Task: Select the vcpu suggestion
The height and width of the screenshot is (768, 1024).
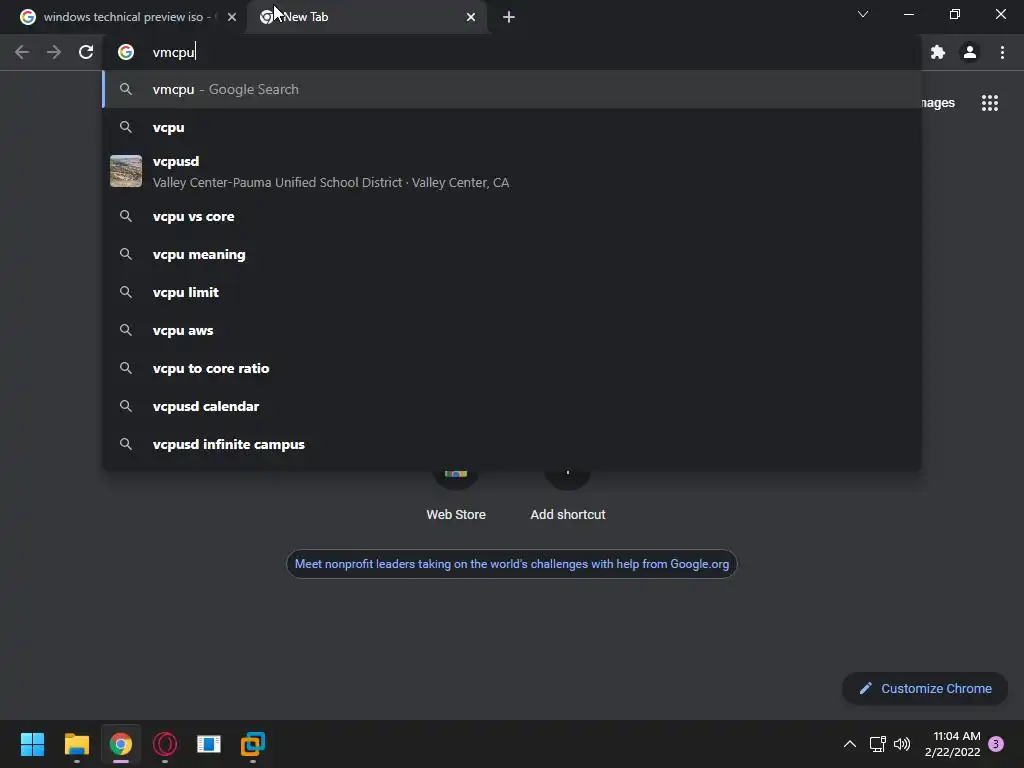Action: (x=513, y=127)
